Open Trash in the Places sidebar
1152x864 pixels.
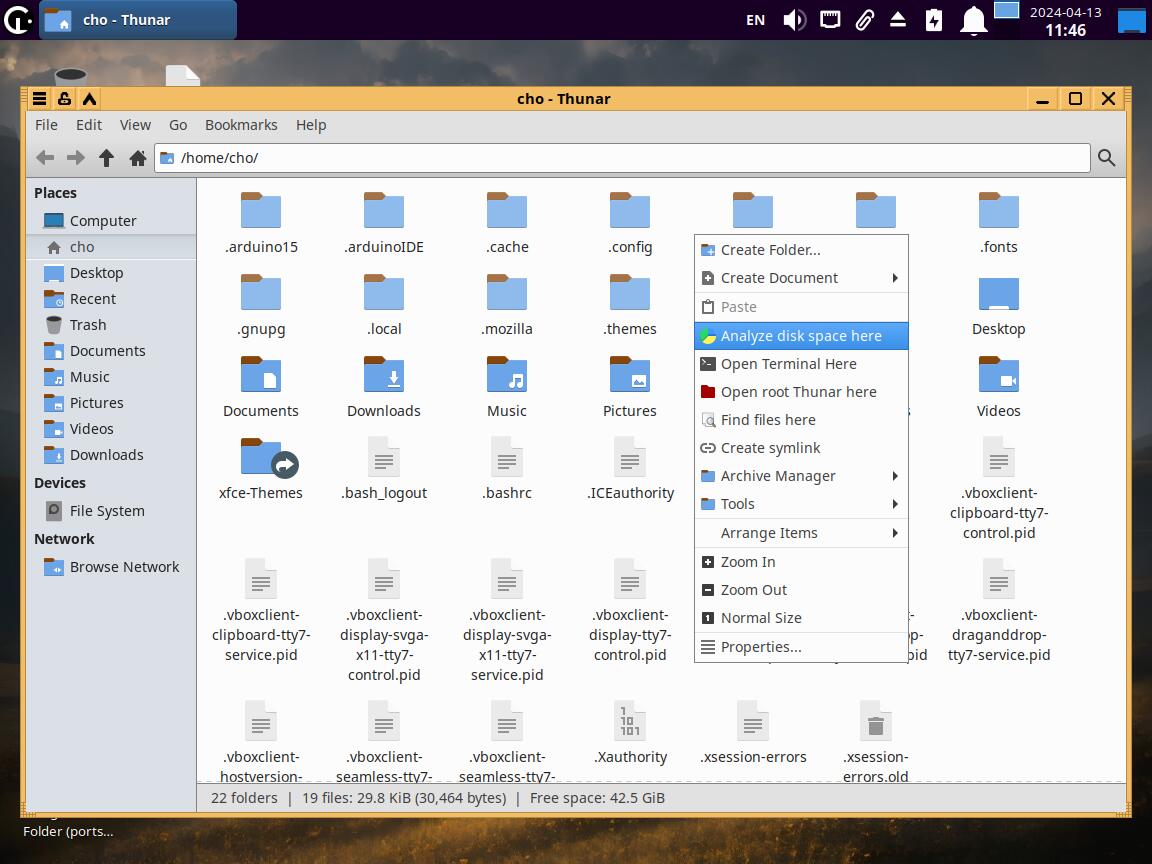click(x=87, y=325)
